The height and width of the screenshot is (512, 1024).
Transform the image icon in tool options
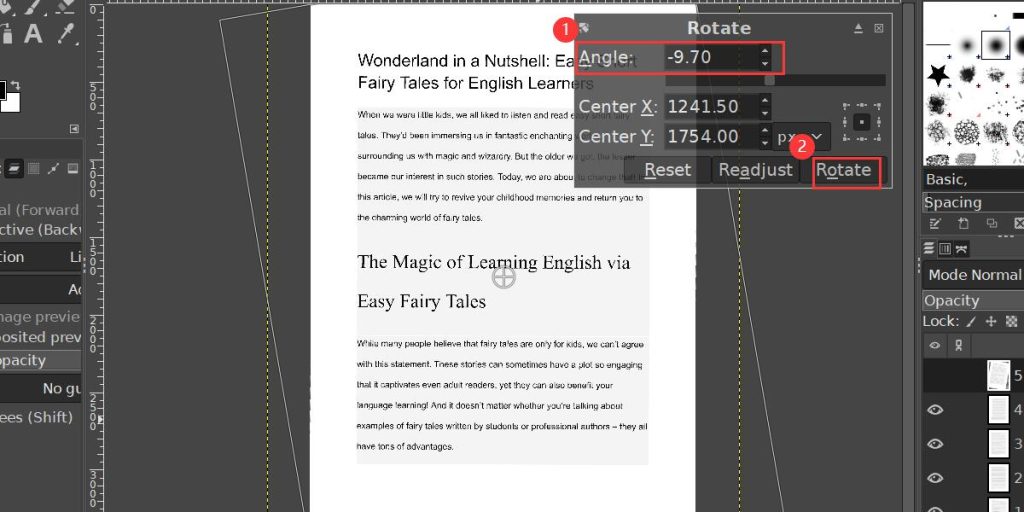pos(72,169)
